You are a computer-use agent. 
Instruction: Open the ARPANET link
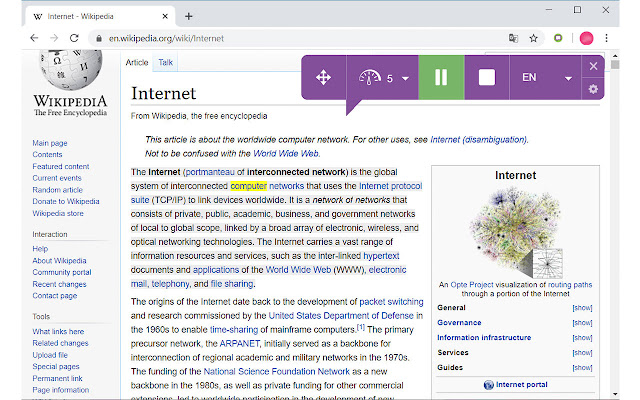240,344
